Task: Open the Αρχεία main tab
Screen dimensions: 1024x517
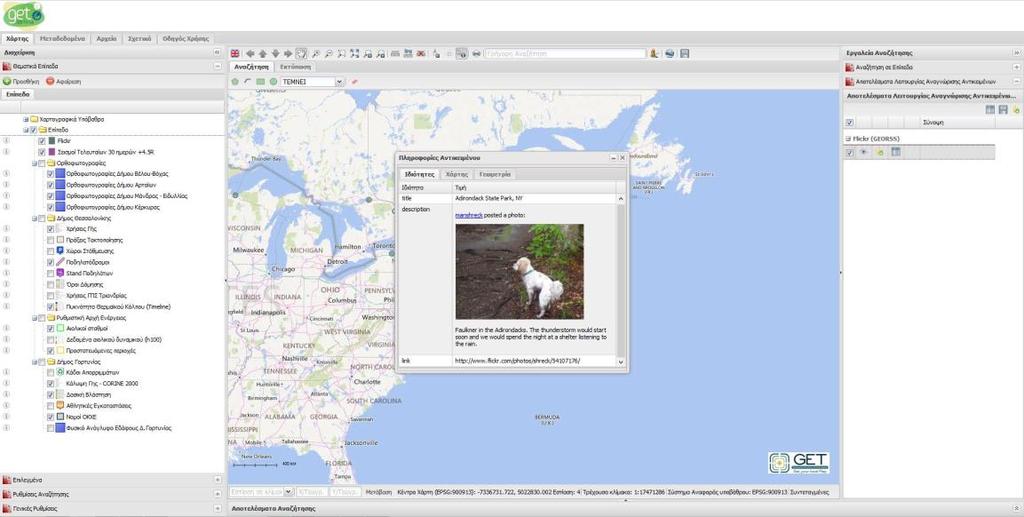Action: (106, 39)
